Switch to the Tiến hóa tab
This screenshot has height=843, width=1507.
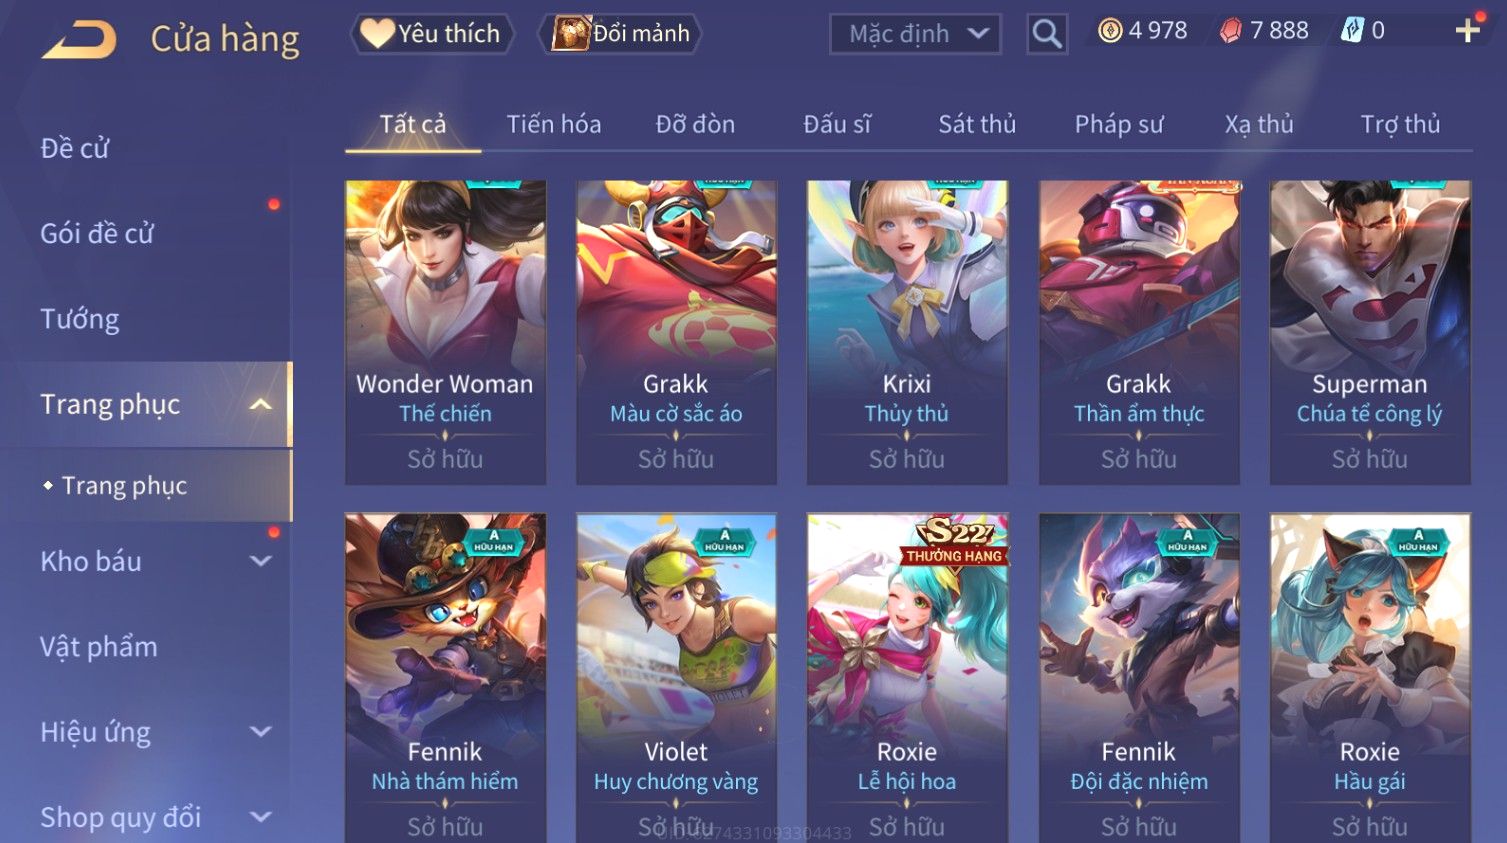click(553, 124)
